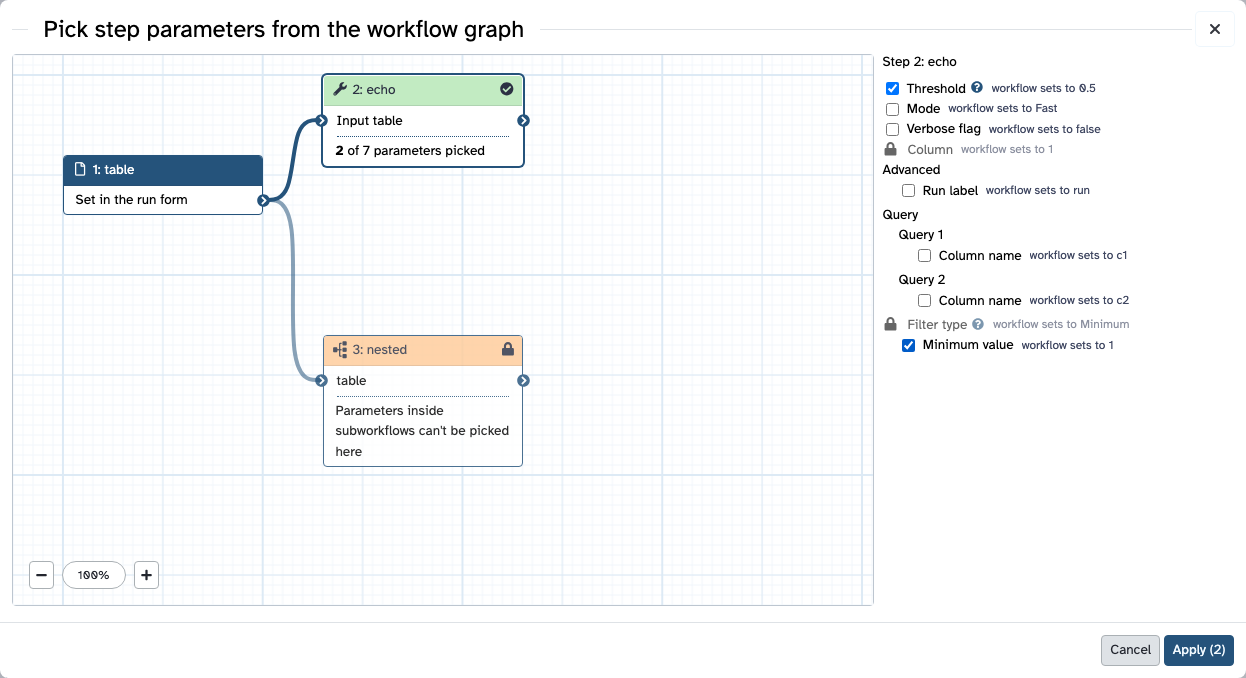Screen dimensions: 1246x678
Task: Click the Threshold help question mark icon
Action: [977, 88]
